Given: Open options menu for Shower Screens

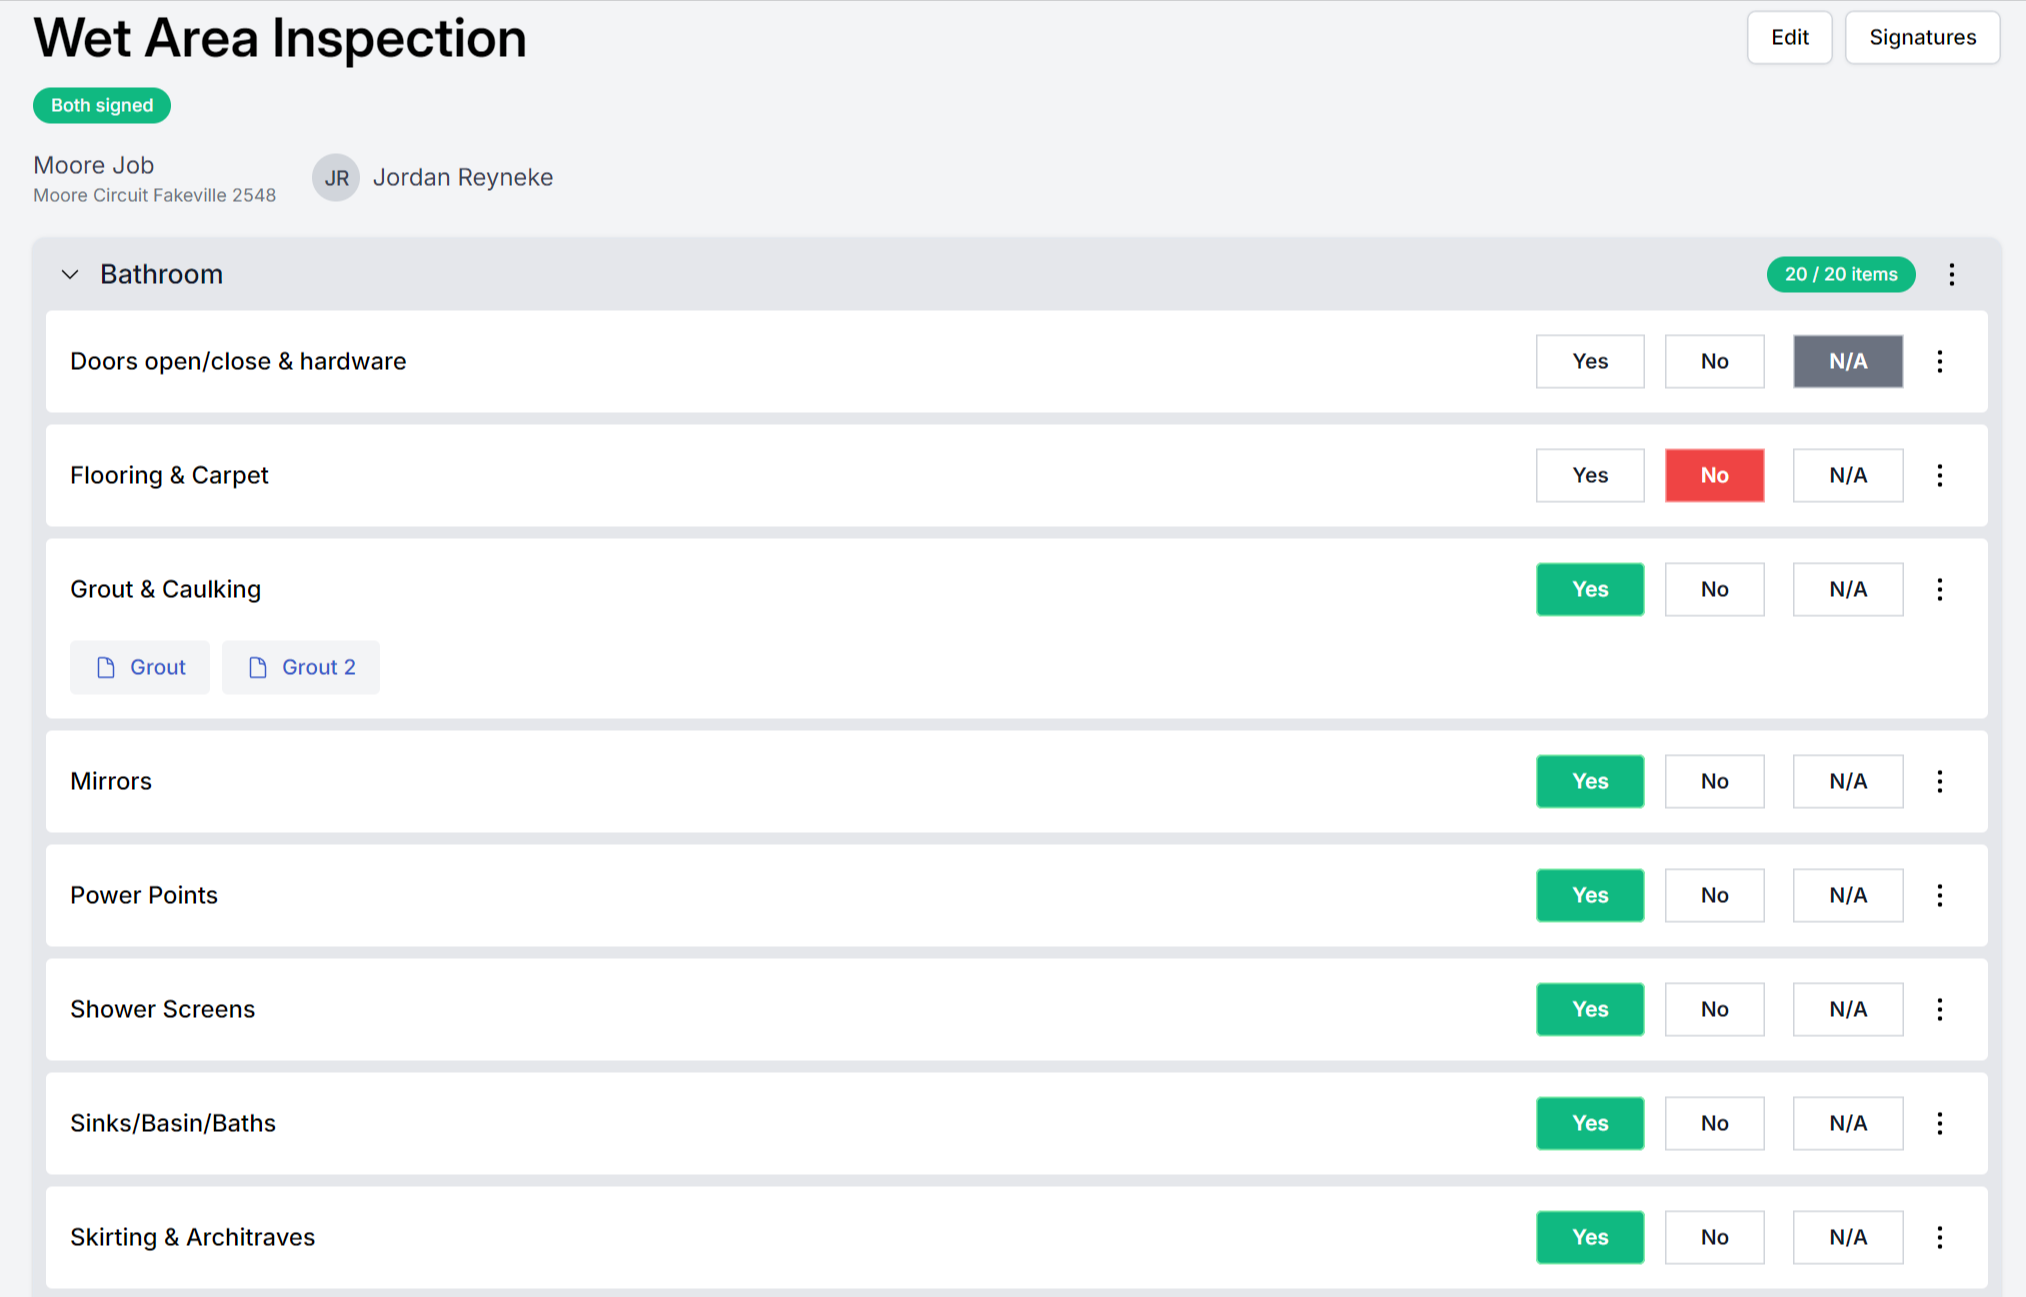Looking at the screenshot, I should pyautogui.click(x=1940, y=1009).
